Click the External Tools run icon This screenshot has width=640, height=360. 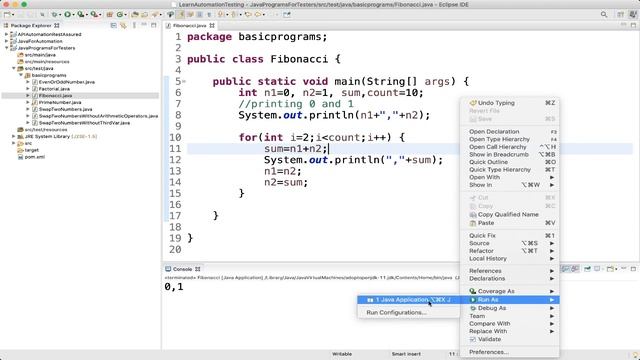94,15
